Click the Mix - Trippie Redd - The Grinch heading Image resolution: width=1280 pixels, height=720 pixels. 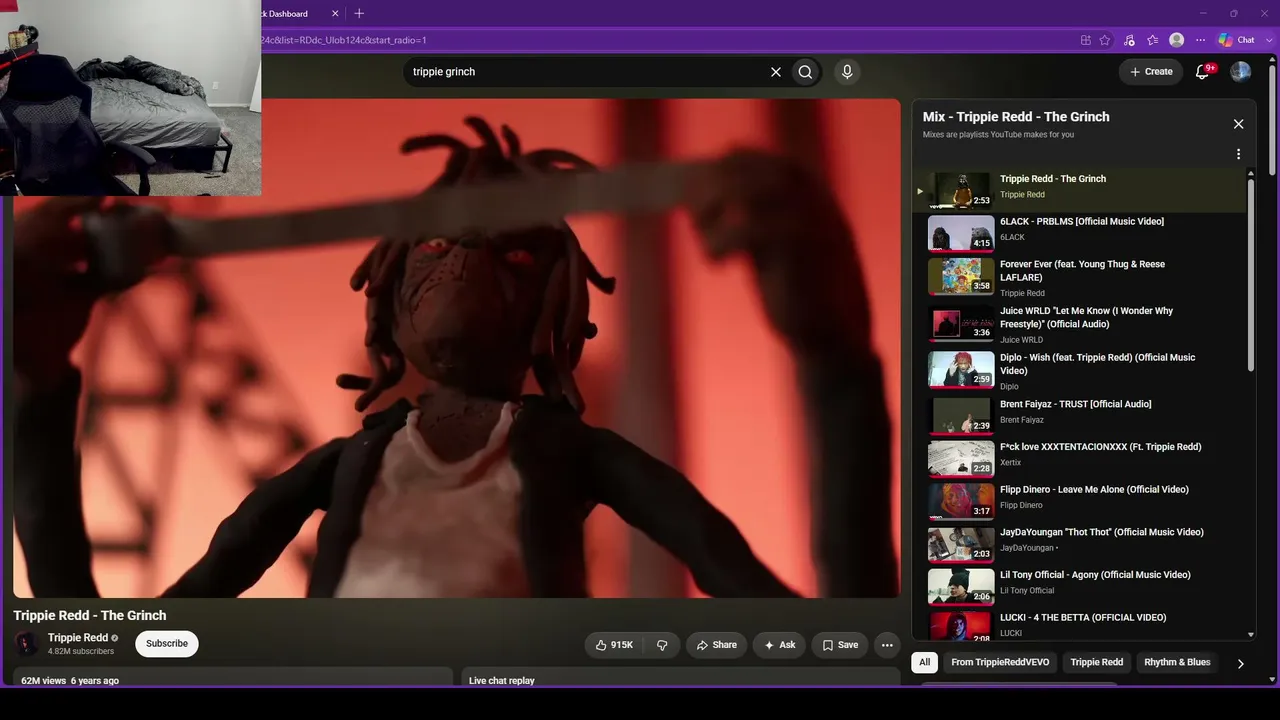coord(1016,117)
